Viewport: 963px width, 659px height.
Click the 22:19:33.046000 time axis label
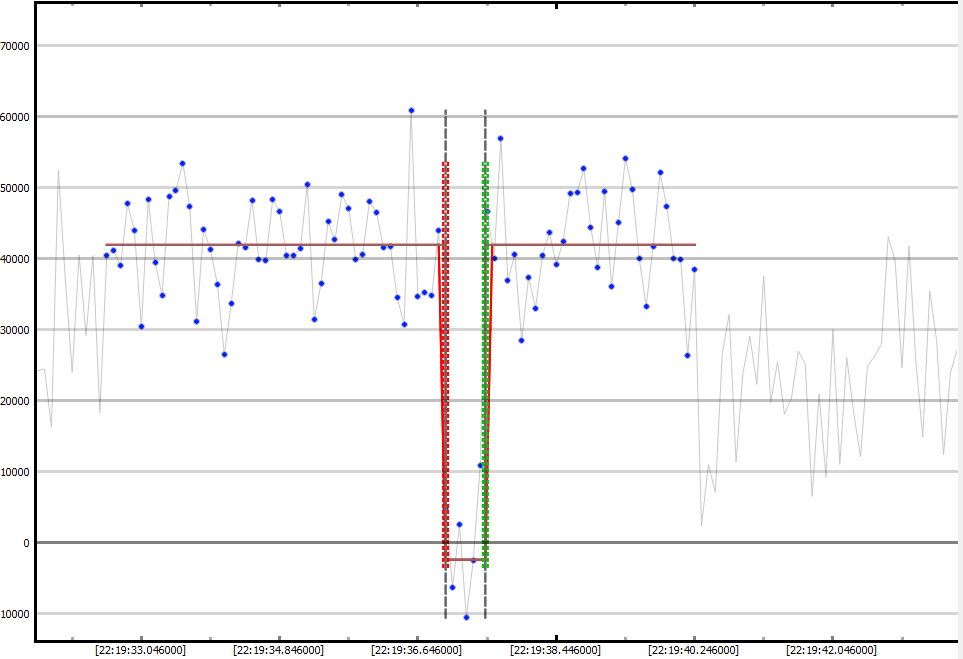[x=141, y=650]
